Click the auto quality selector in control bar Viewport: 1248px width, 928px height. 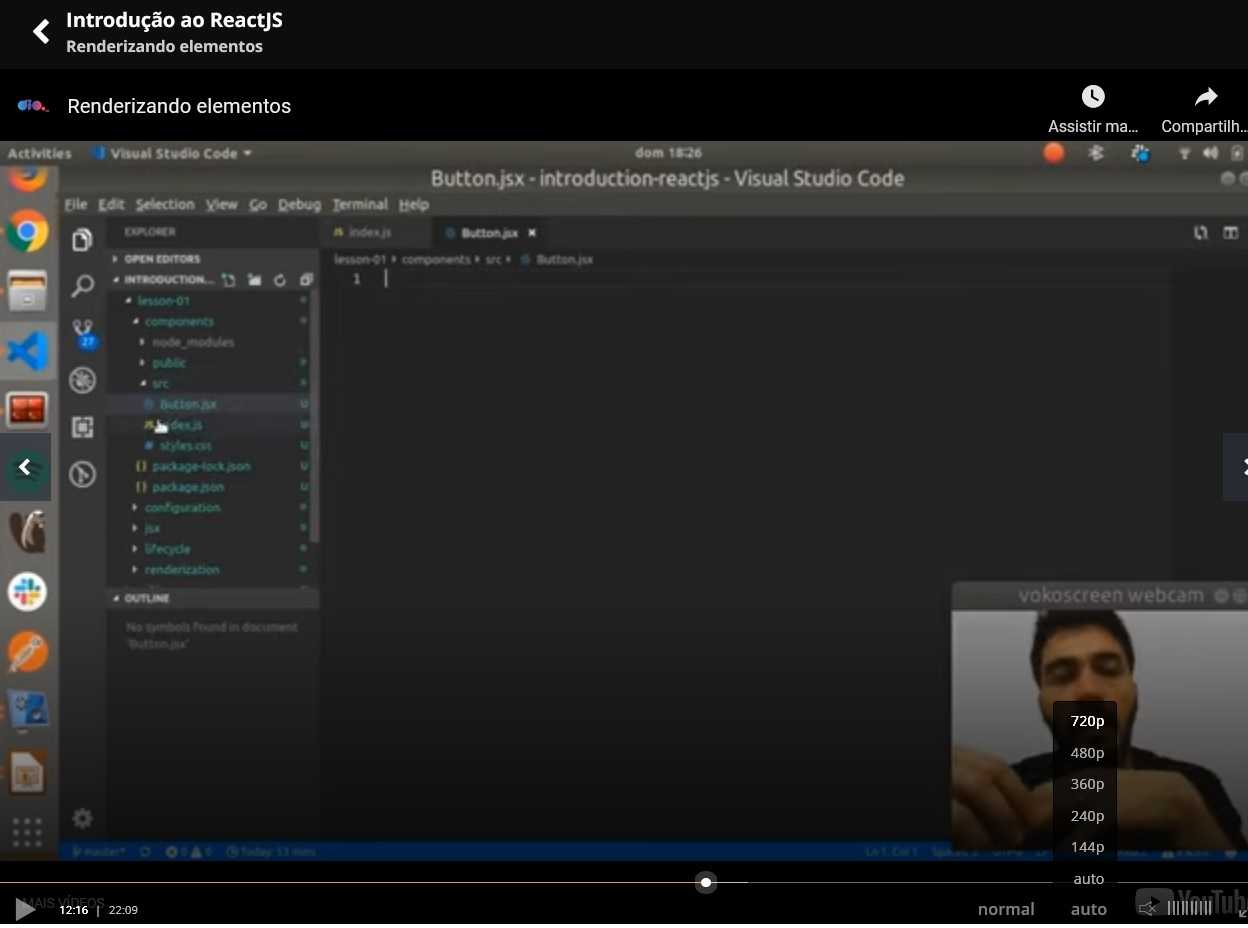[1088, 909]
